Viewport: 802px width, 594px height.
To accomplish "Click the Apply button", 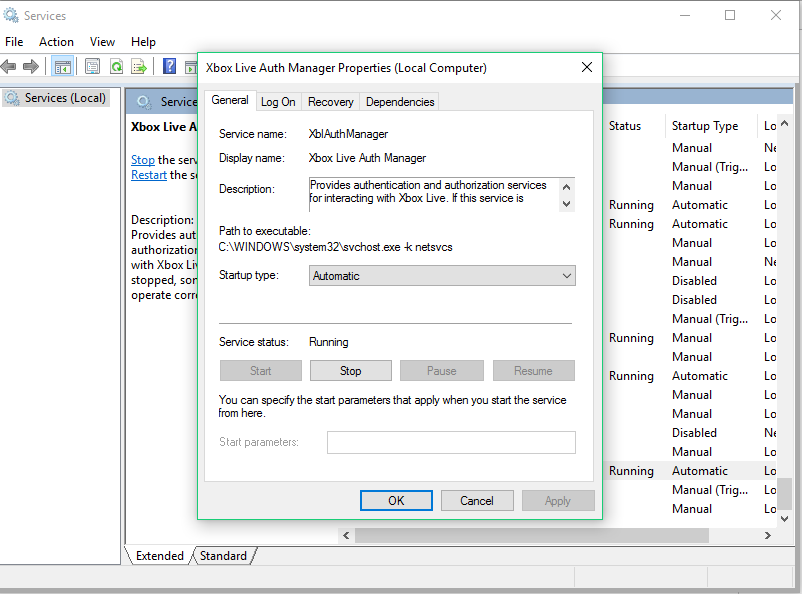I will (558, 501).
